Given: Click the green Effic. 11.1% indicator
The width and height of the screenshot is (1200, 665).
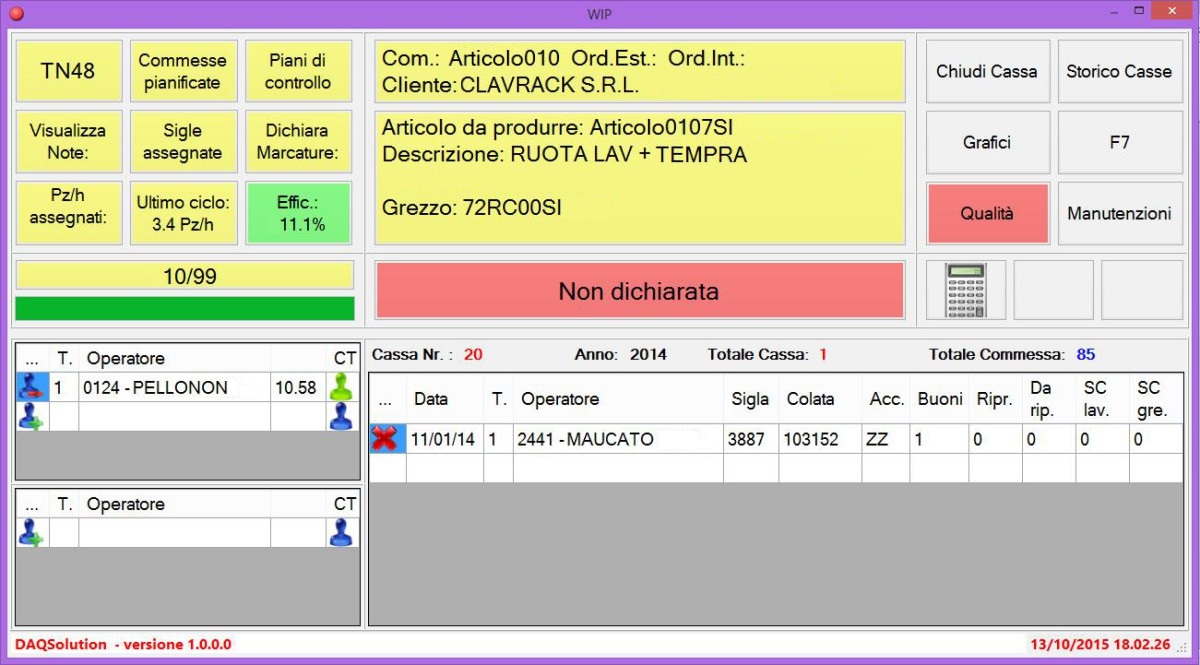Looking at the screenshot, I should (298, 213).
